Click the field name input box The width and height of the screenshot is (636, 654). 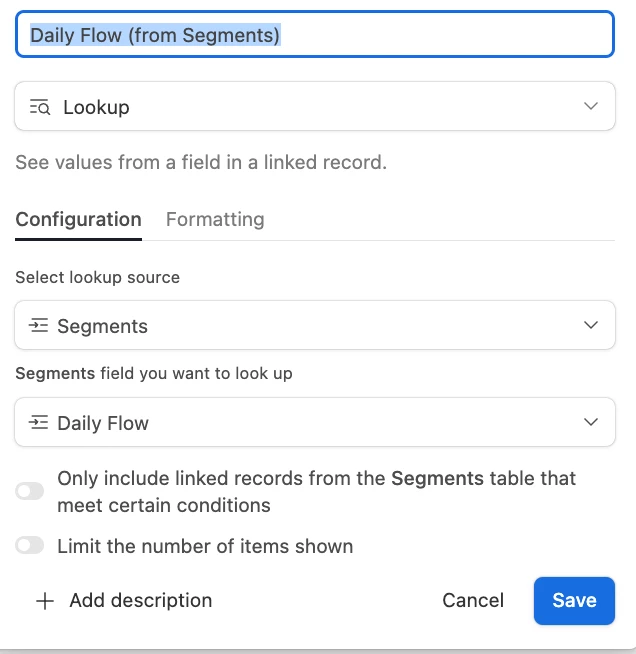pyautogui.click(x=314, y=35)
